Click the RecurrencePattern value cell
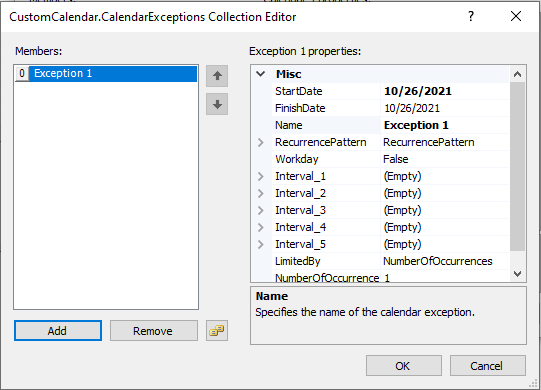Image resolution: width=541 pixels, height=390 pixels. [x=444, y=142]
